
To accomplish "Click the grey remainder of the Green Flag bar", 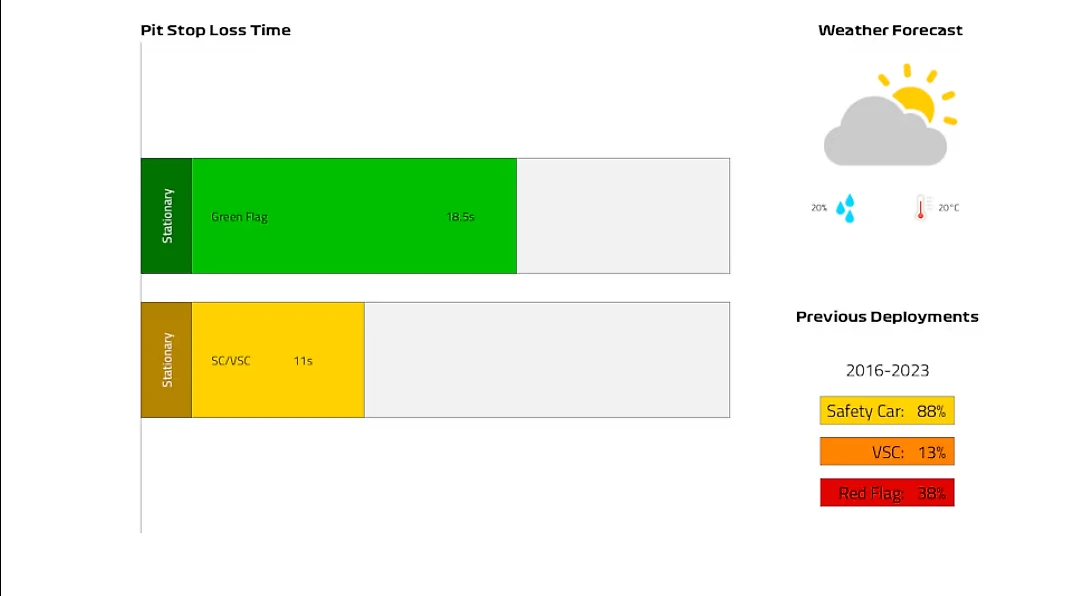I will [623, 216].
